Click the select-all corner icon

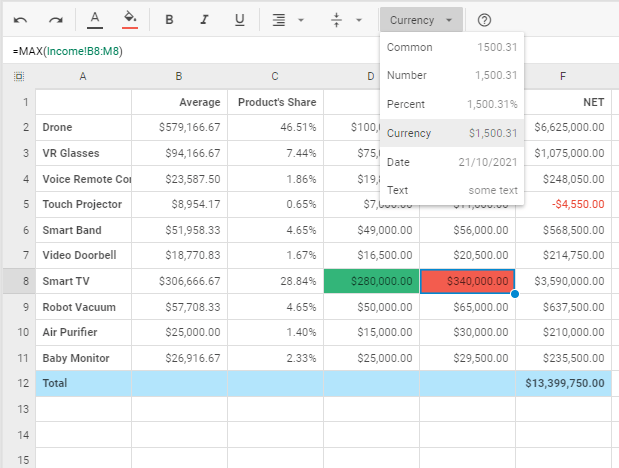point(19,76)
